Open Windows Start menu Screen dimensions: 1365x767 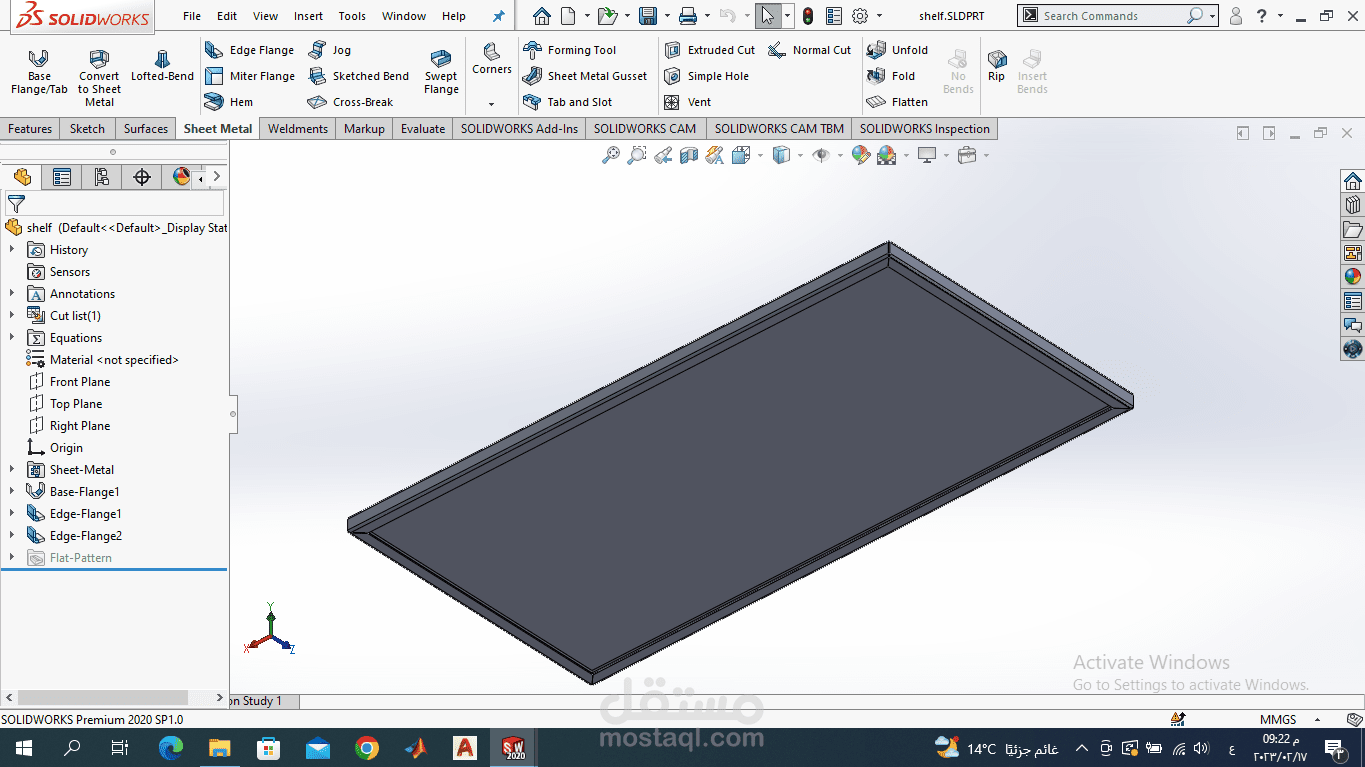click(x=24, y=747)
